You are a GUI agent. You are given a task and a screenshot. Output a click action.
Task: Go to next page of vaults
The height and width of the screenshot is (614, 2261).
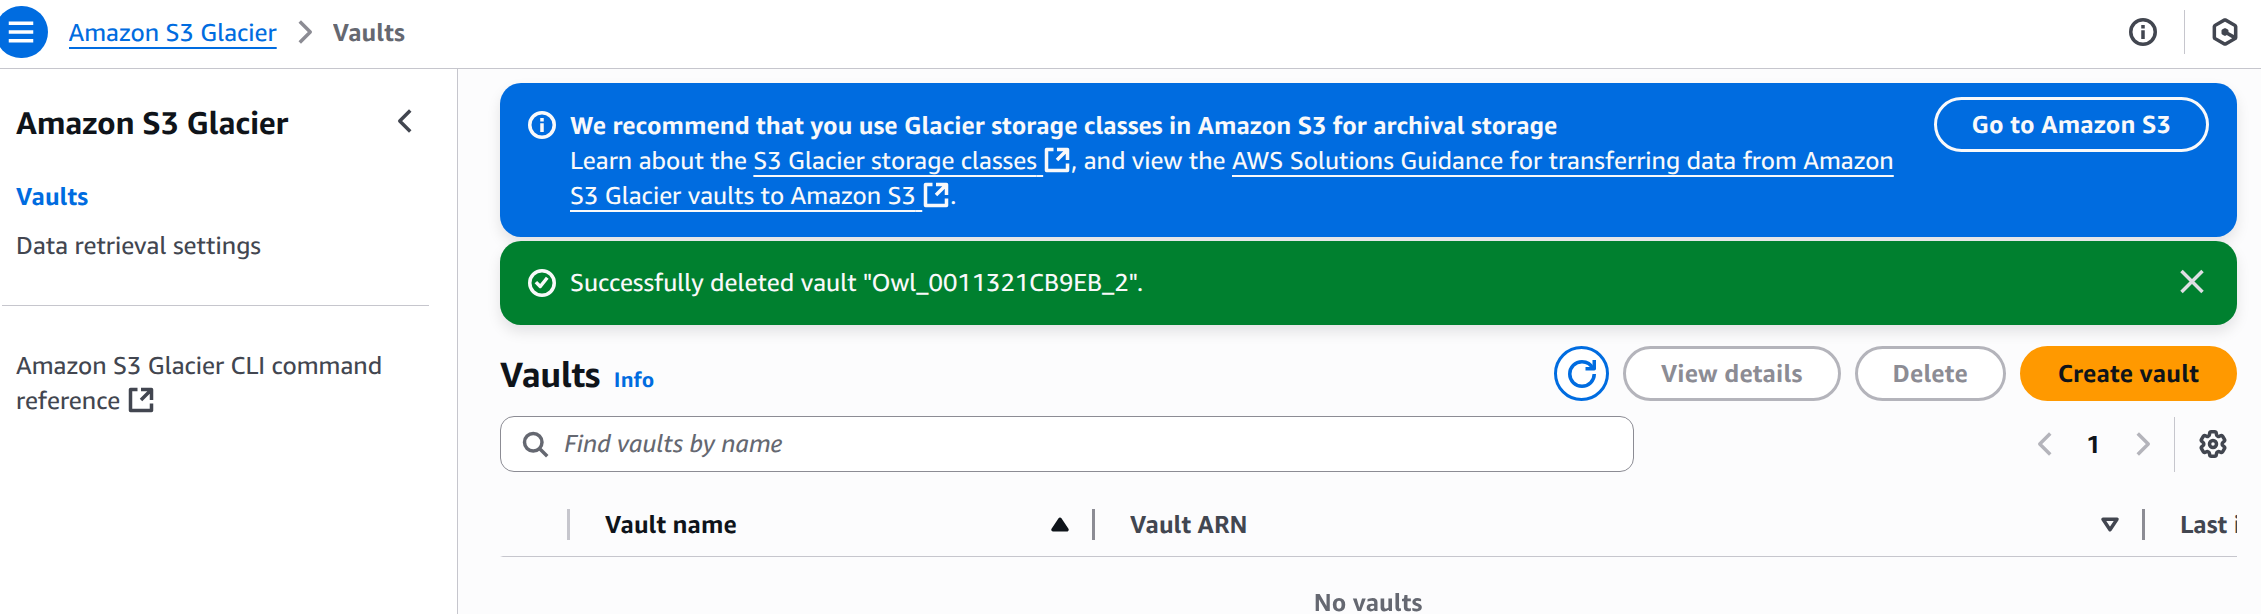point(2142,444)
